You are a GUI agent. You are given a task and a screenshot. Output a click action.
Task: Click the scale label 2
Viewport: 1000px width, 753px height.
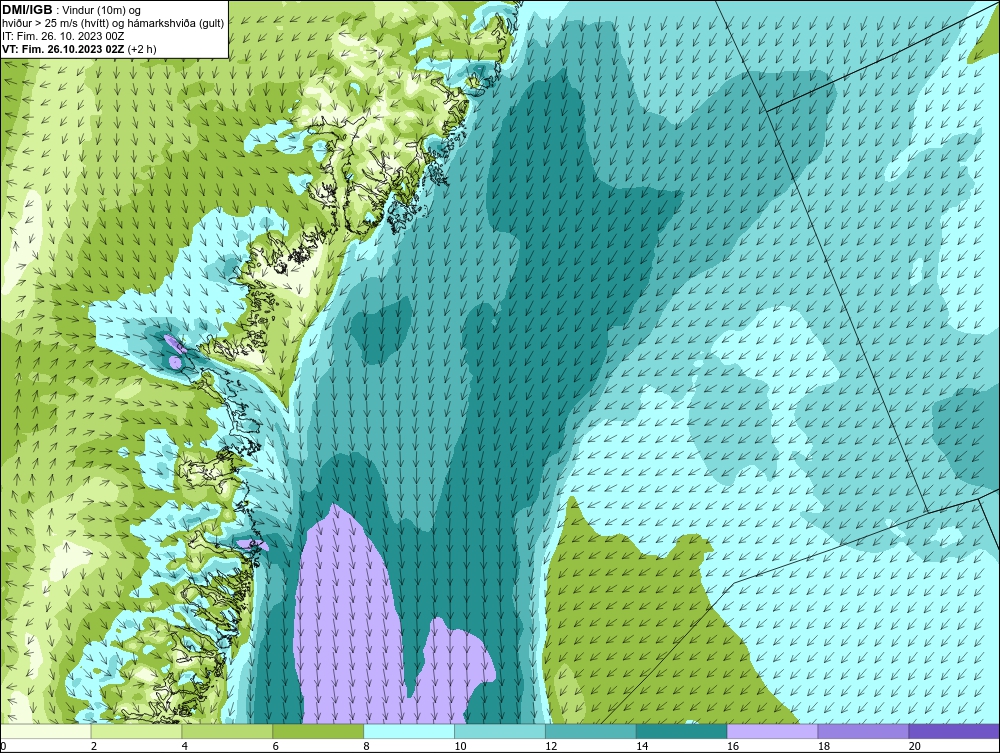point(94,746)
